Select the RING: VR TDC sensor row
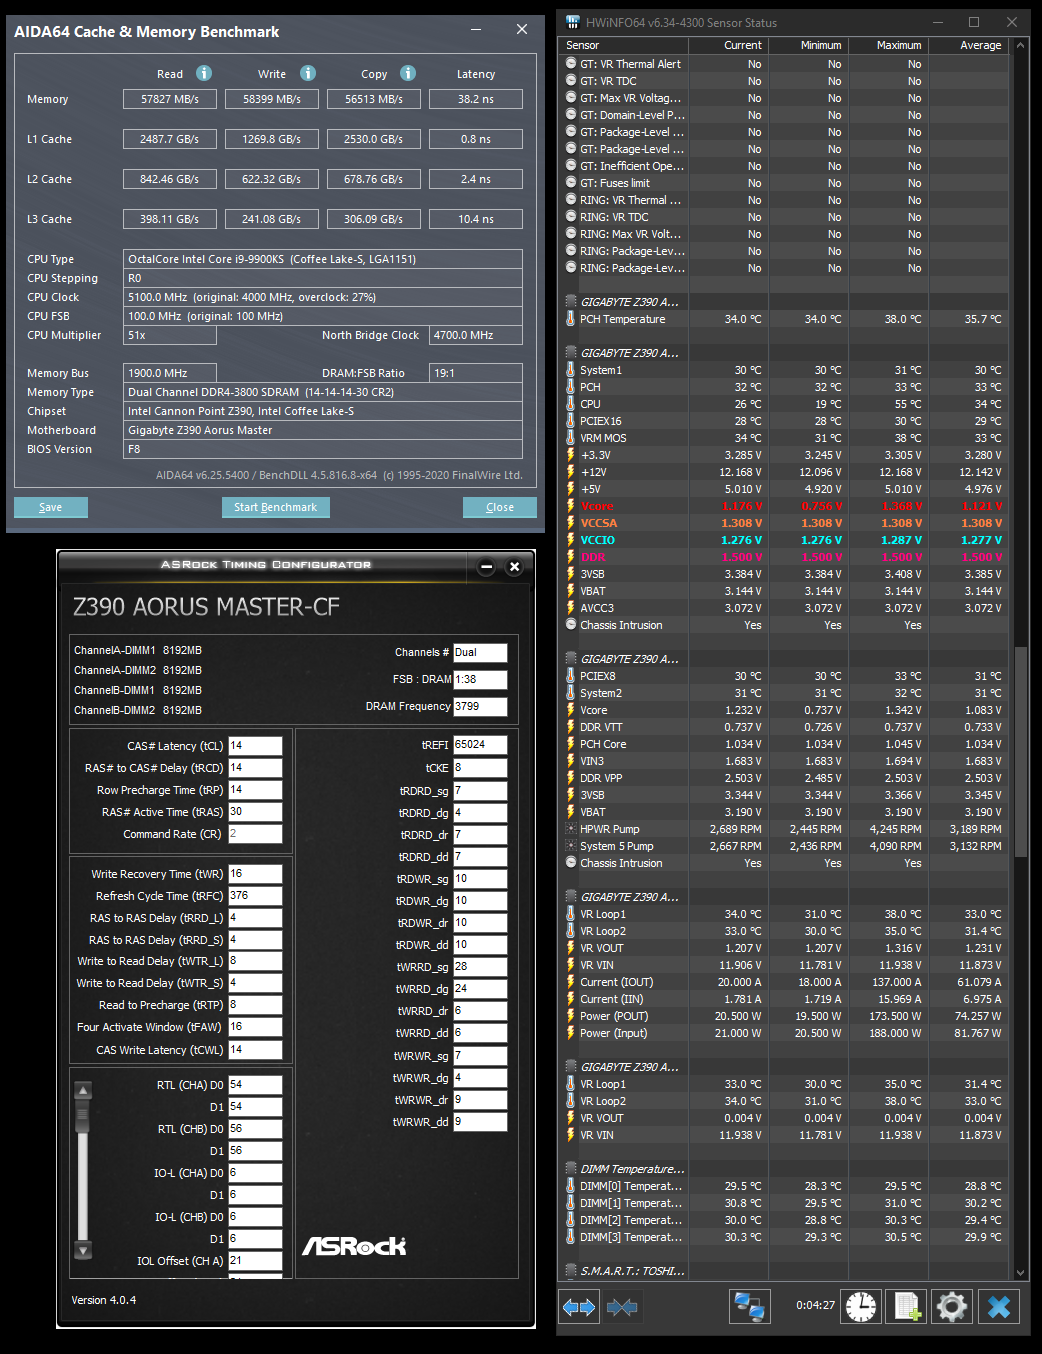 [x=785, y=217]
